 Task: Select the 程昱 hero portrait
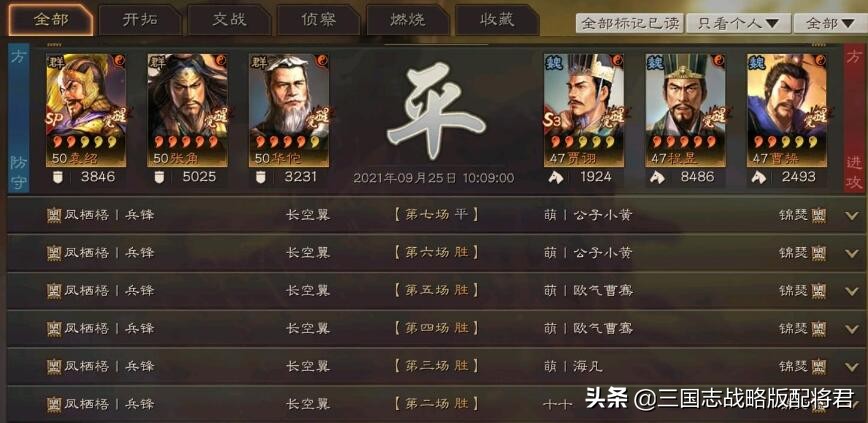[x=685, y=110]
